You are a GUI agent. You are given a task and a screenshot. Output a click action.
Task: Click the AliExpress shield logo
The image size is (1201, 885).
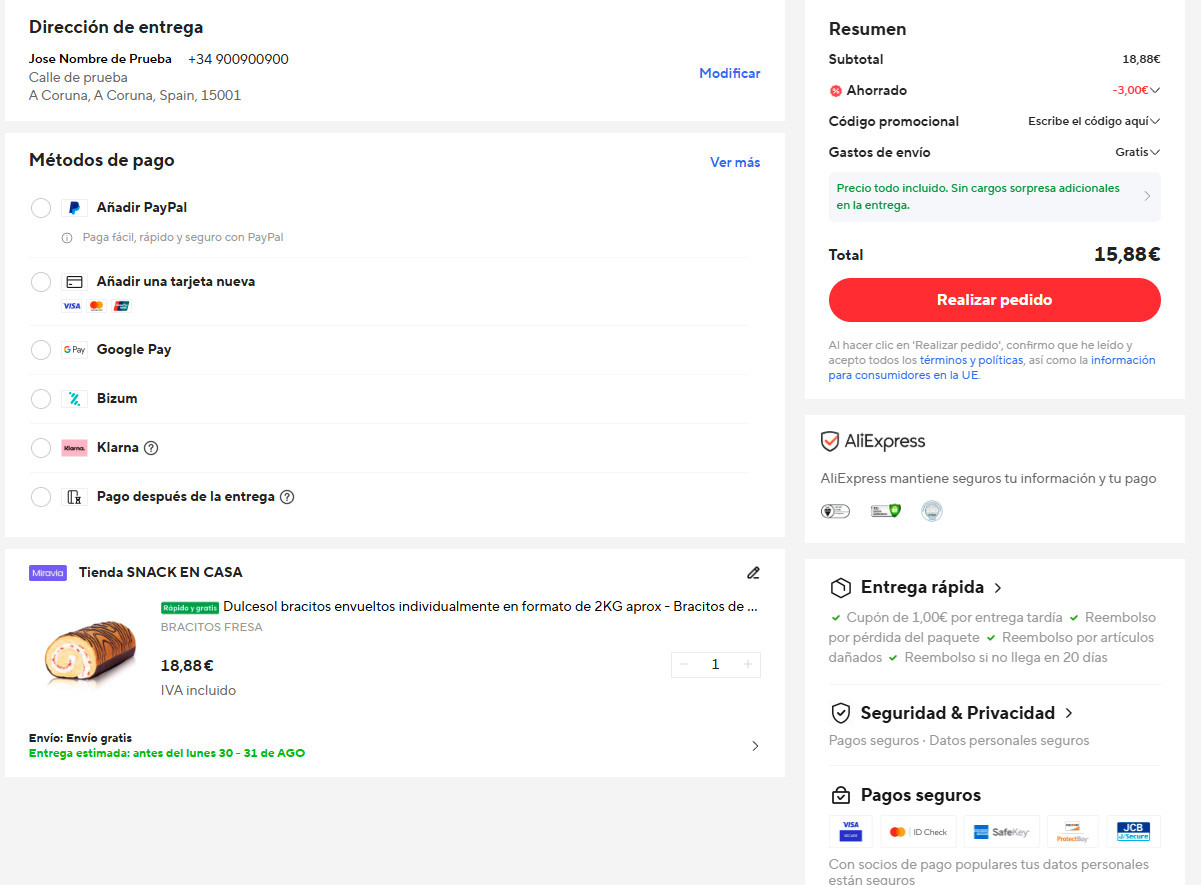[830, 442]
